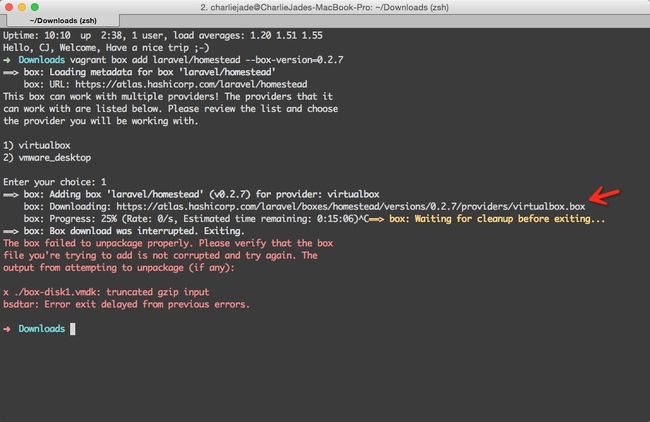Image resolution: width=650 pixels, height=422 pixels.
Task: Click the terminal cursor after last Downloads prompt
Action: click(73, 329)
